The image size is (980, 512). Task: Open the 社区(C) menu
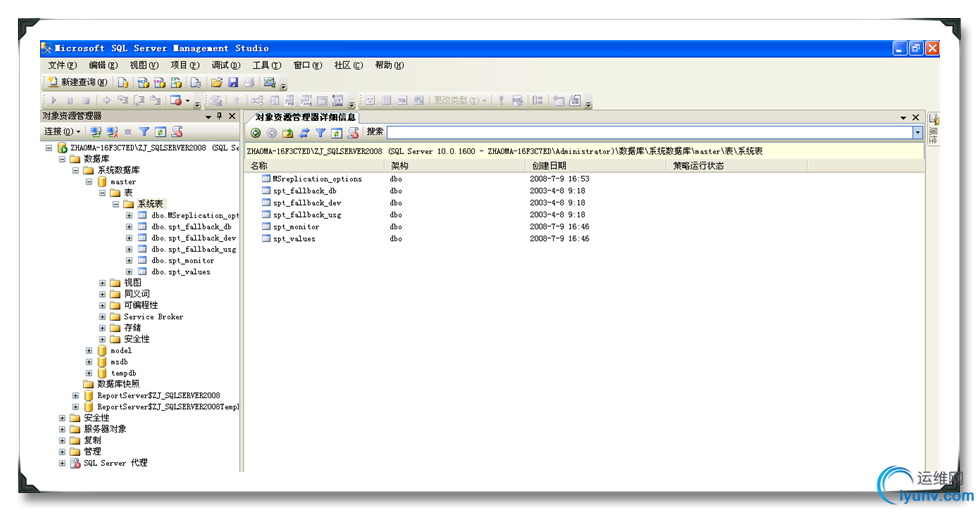click(348, 65)
